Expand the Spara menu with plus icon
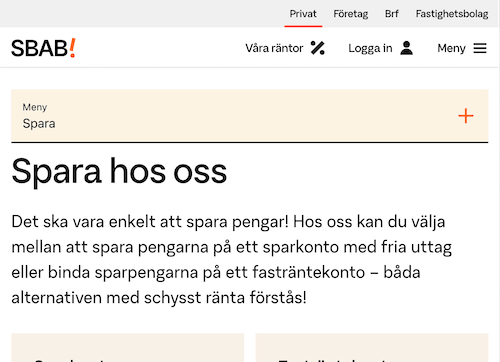The height and width of the screenshot is (362, 500). (466, 116)
